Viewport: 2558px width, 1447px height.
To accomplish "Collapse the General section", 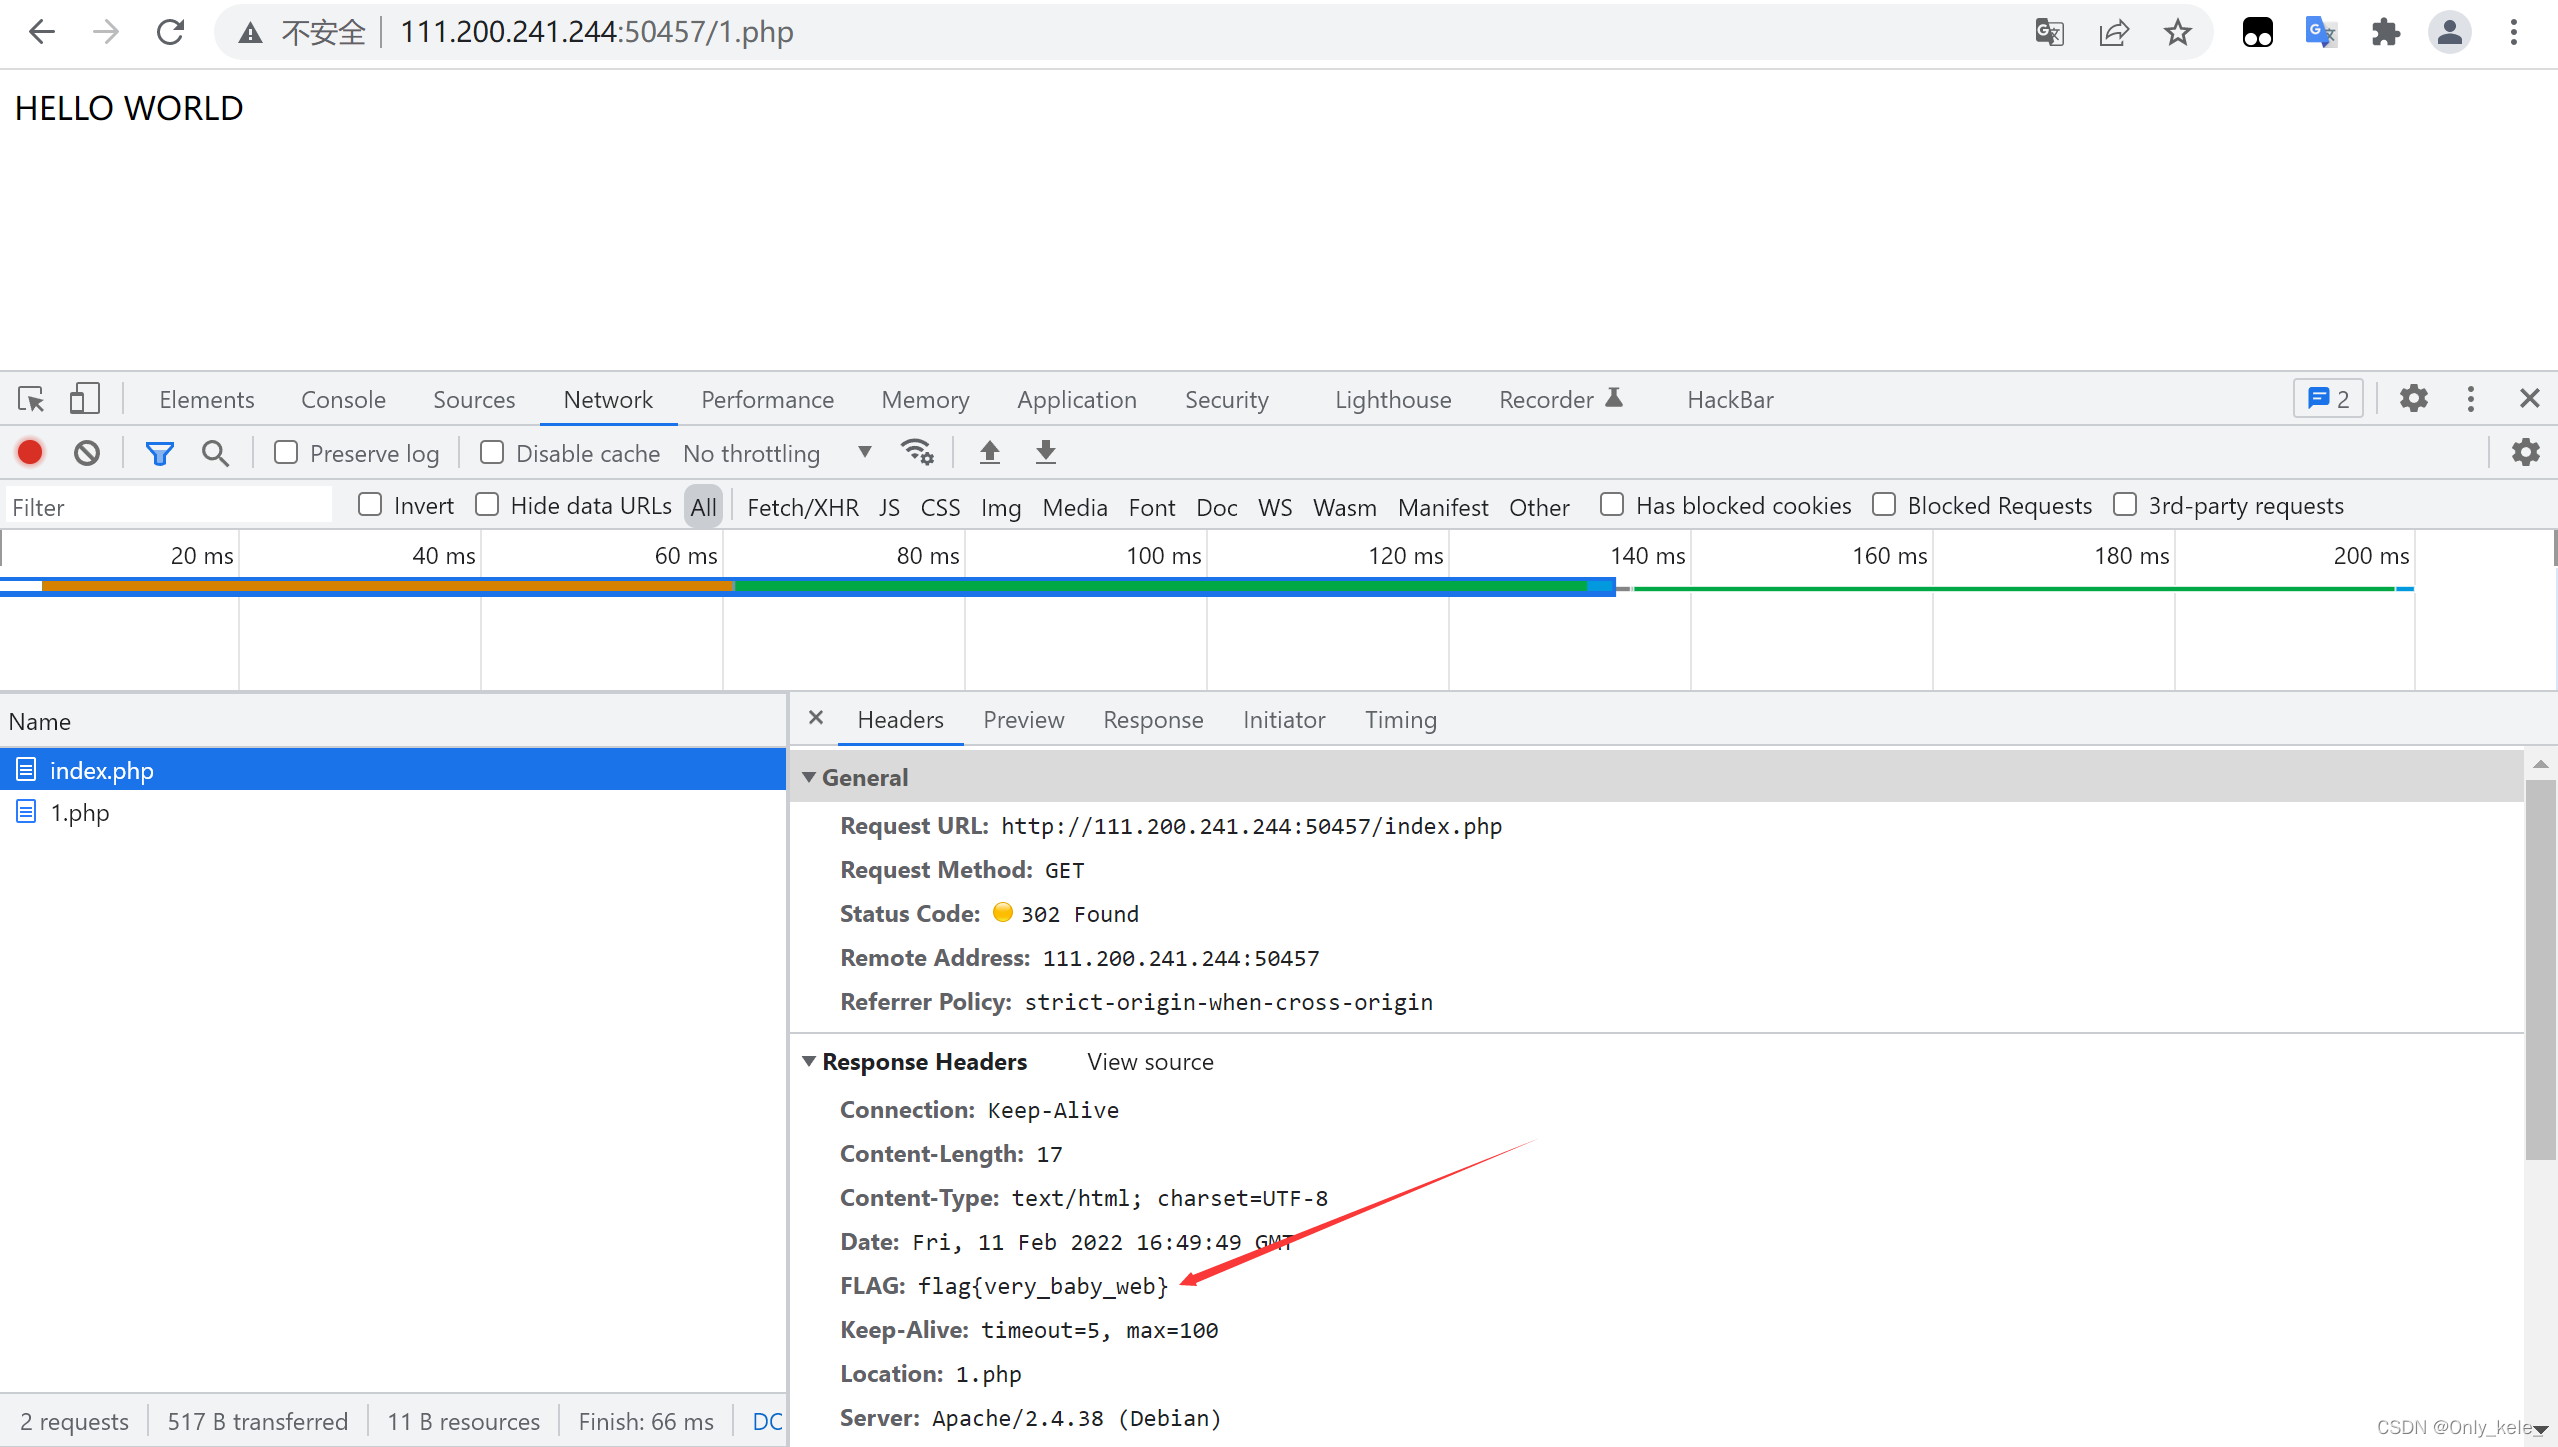I will point(809,777).
